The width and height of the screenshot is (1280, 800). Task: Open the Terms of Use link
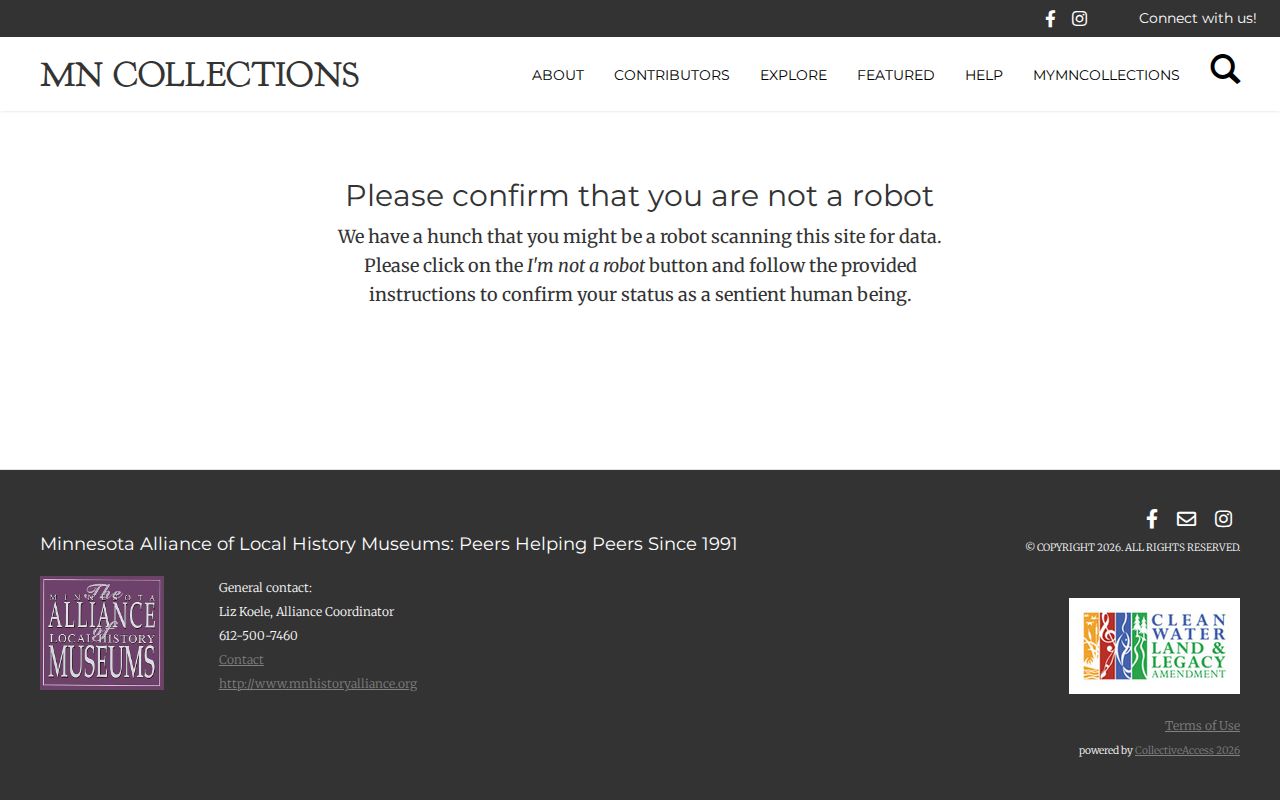[1202, 726]
